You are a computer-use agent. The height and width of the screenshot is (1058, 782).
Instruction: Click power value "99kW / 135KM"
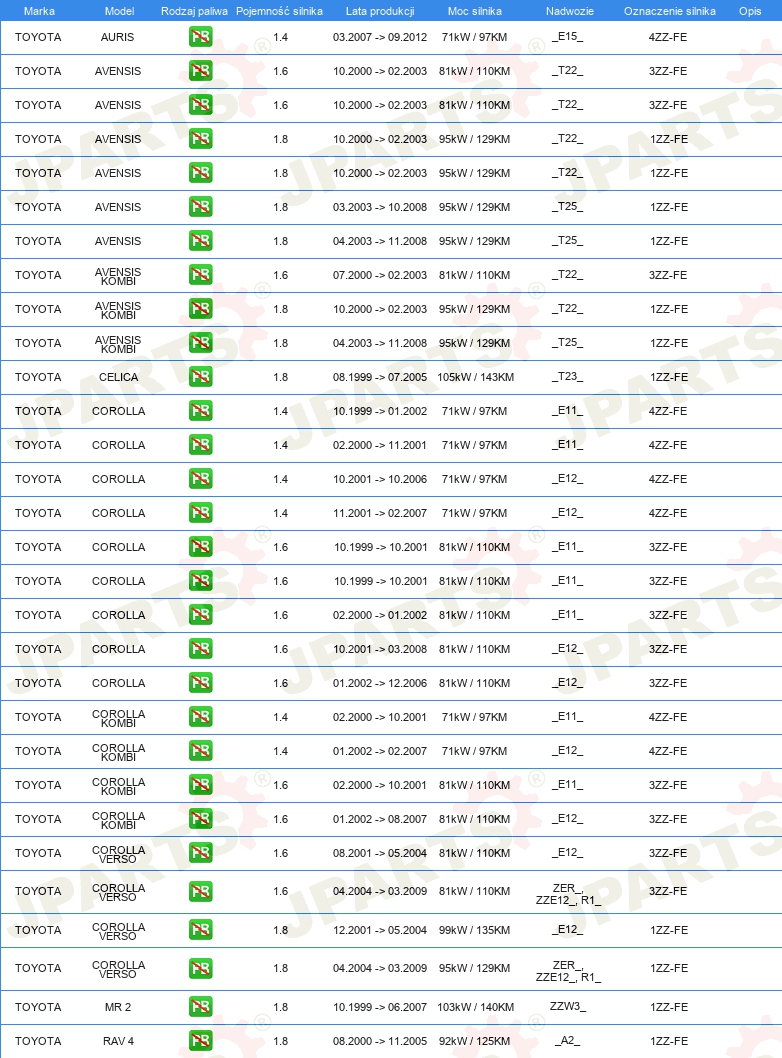click(x=474, y=930)
